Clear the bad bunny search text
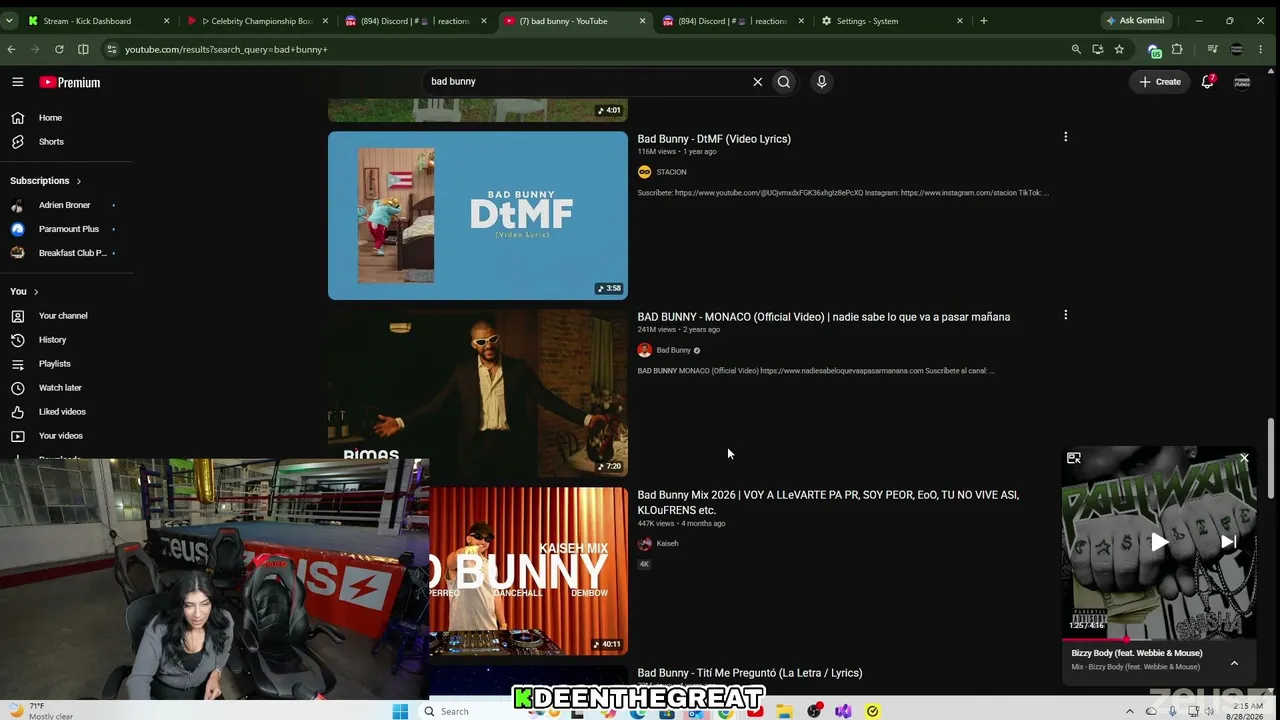Image resolution: width=1280 pixels, height=720 pixels. (x=757, y=82)
